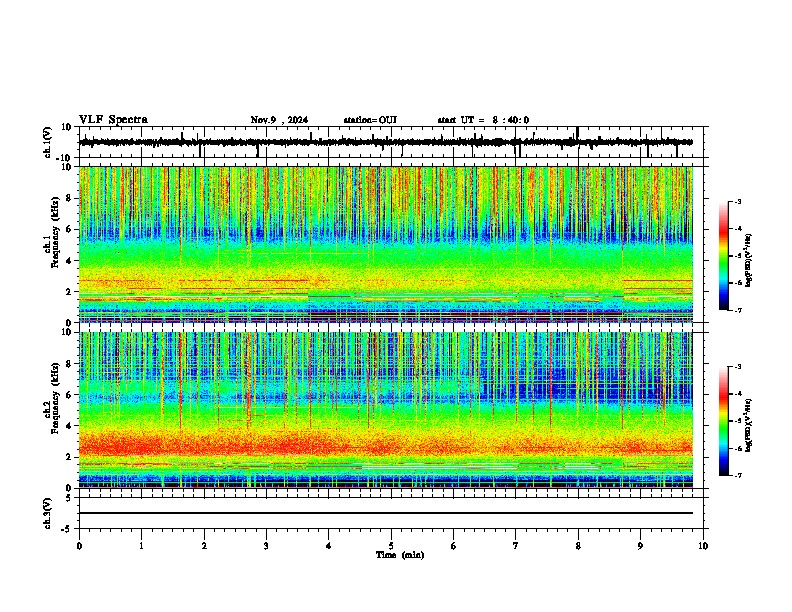The width and height of the screenshot is (792, 612).
Task: Click the "VLF Spectra" title text
Action: (x=113, y=120)
